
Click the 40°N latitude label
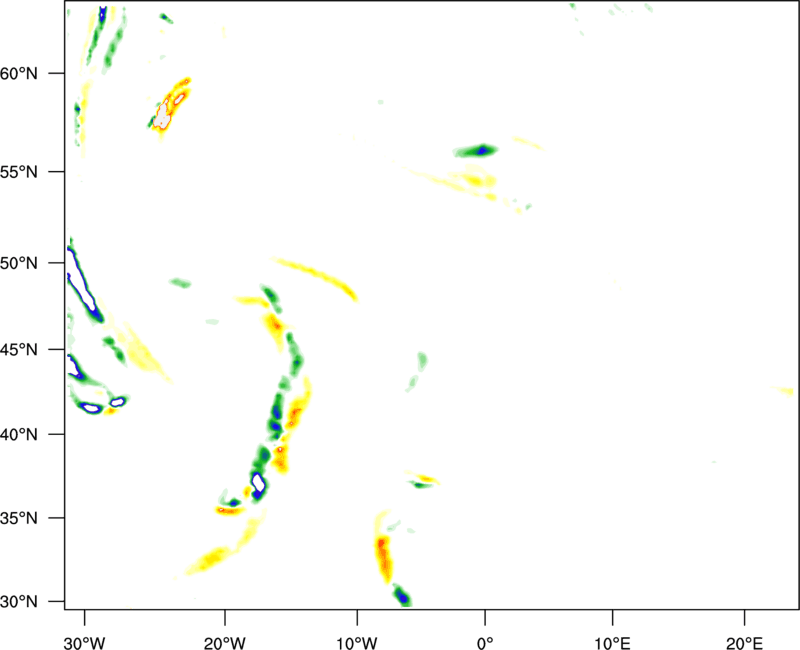coord(19,435)
